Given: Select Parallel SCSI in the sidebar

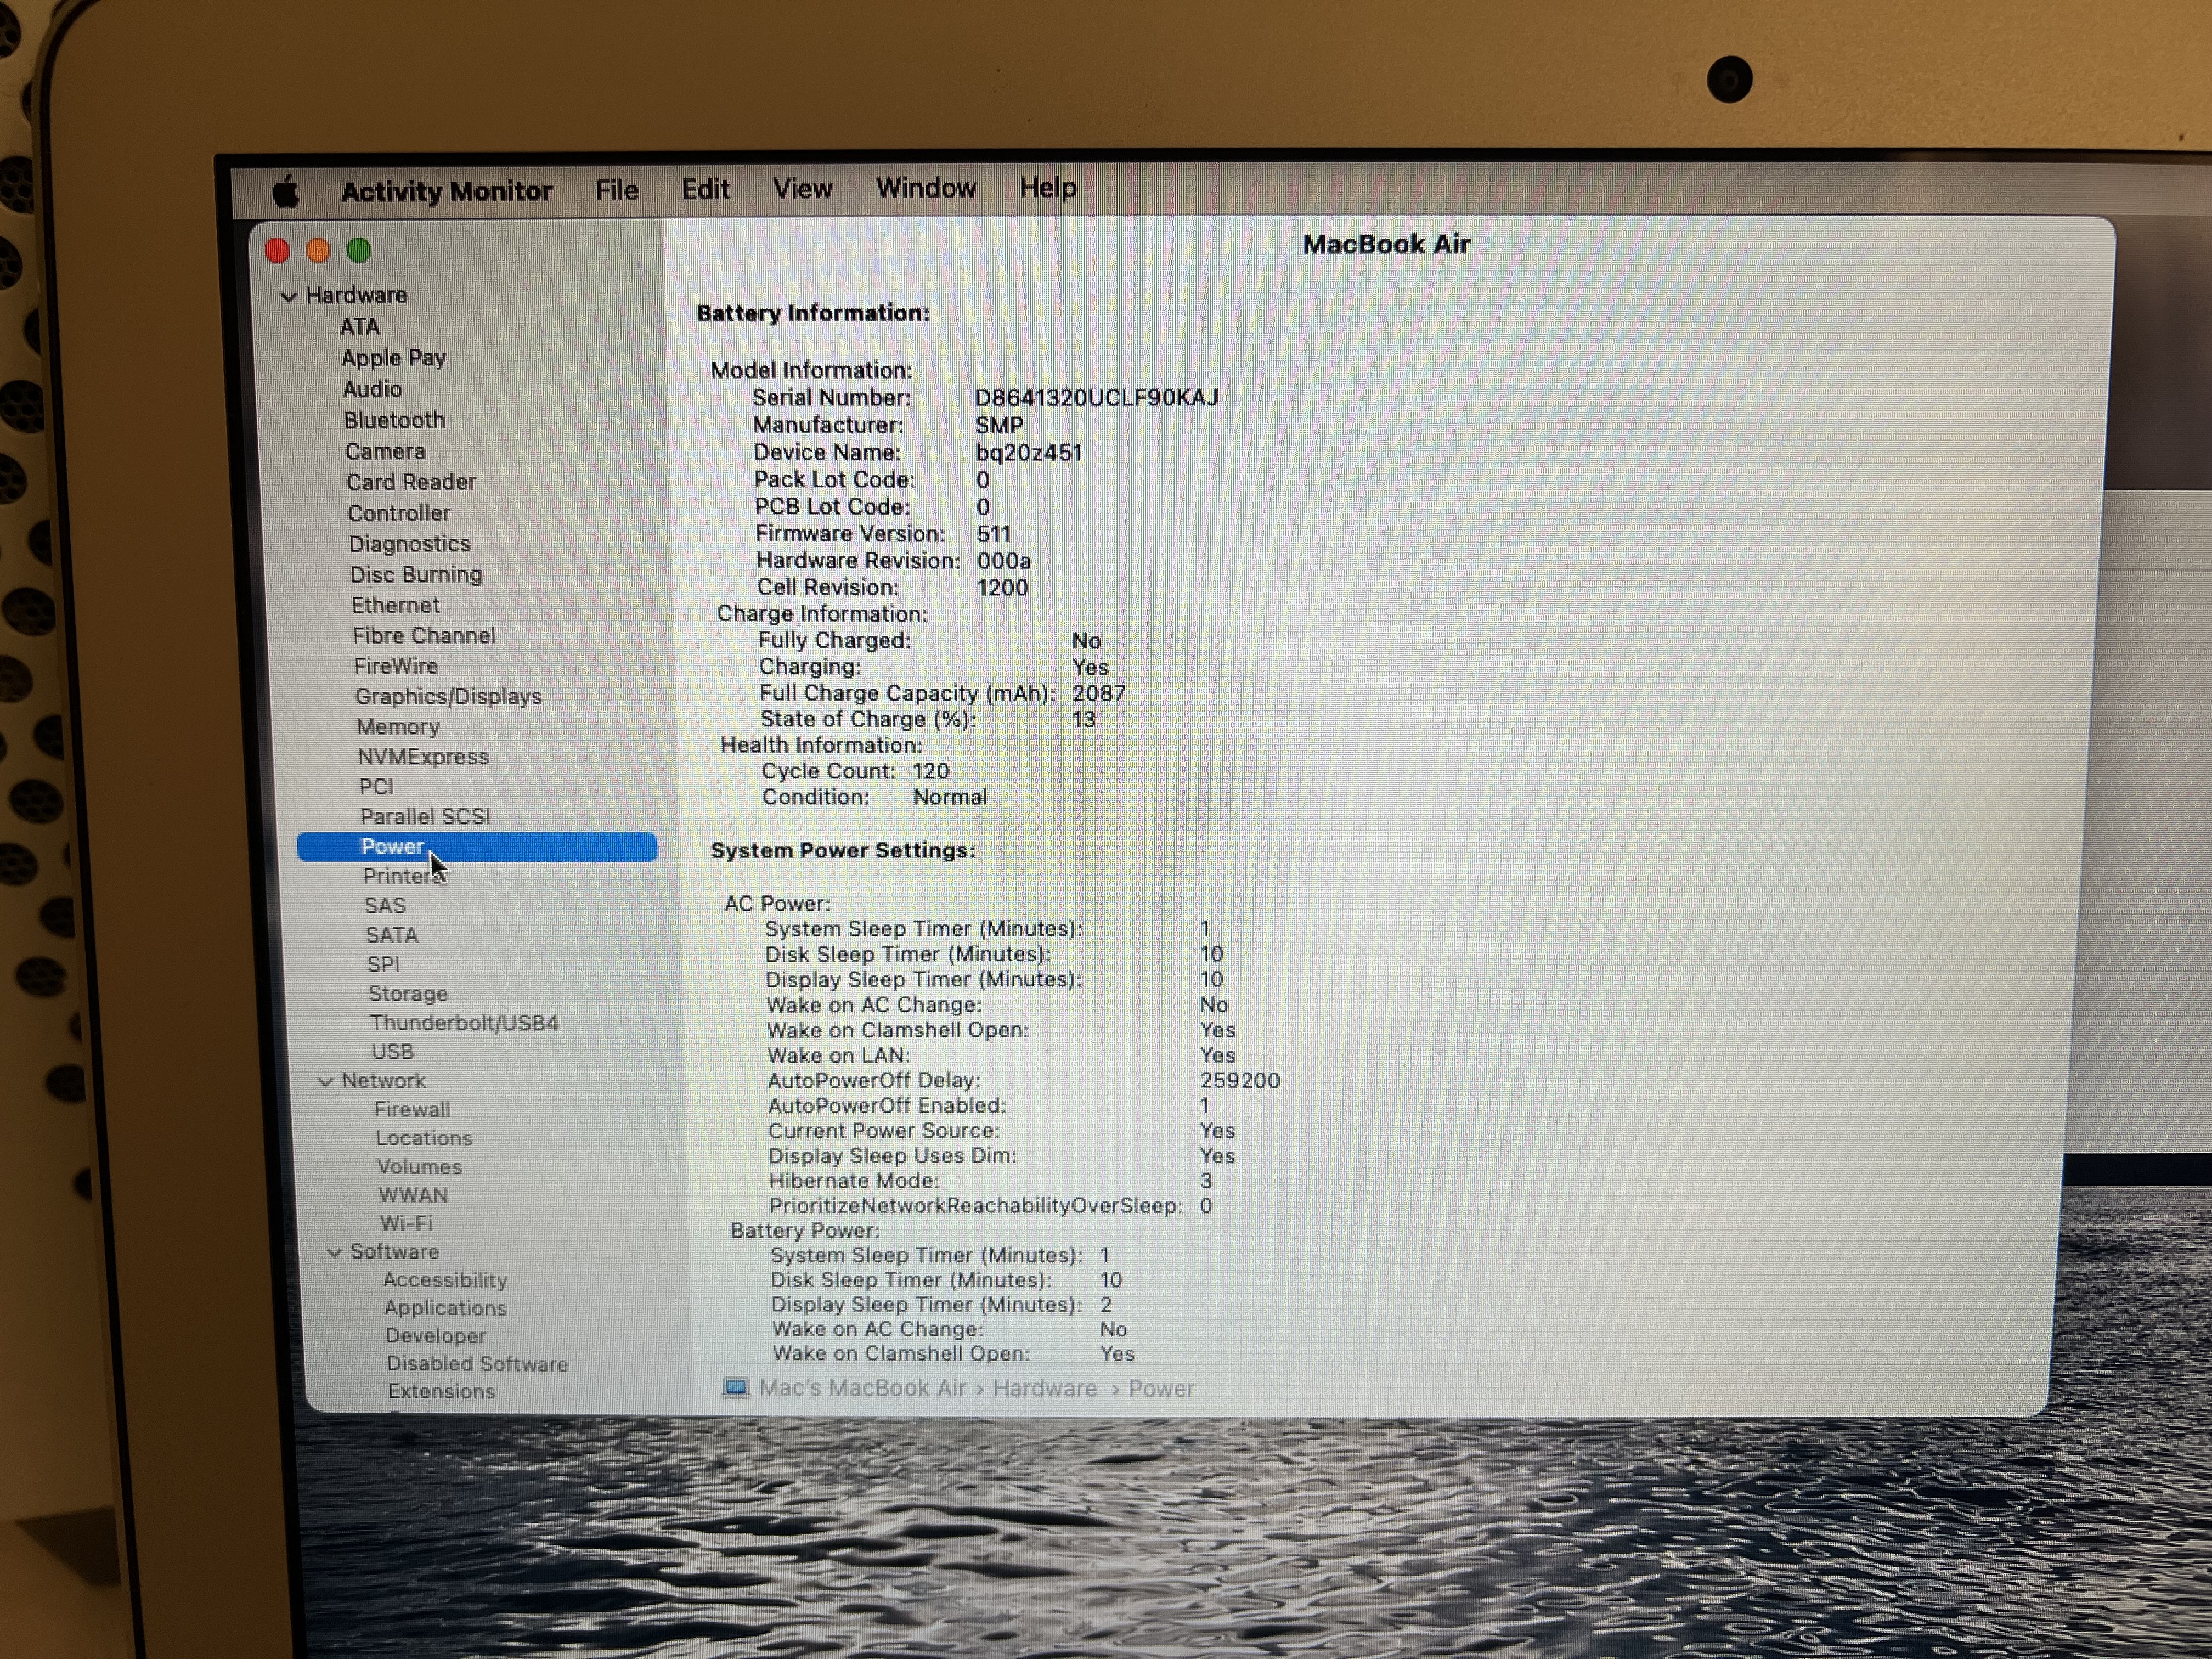Looking at the screenshot, I should (425, 817).
